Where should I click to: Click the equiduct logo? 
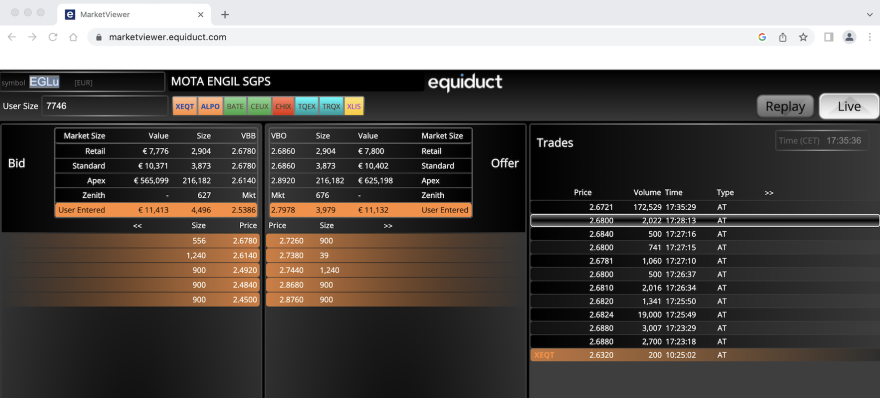(x=465, y=83)
